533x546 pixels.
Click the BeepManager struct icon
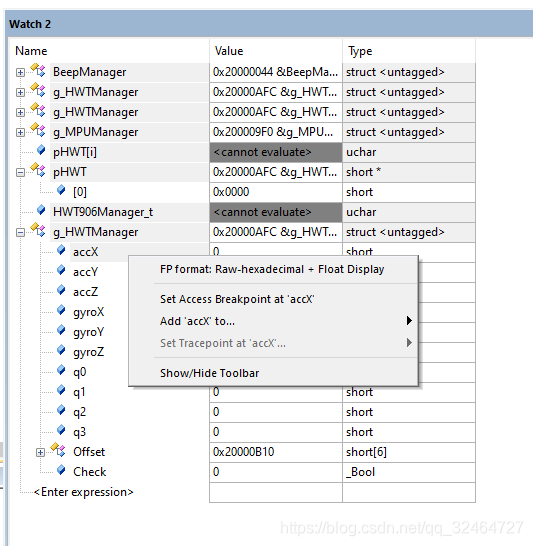(38, 70)
